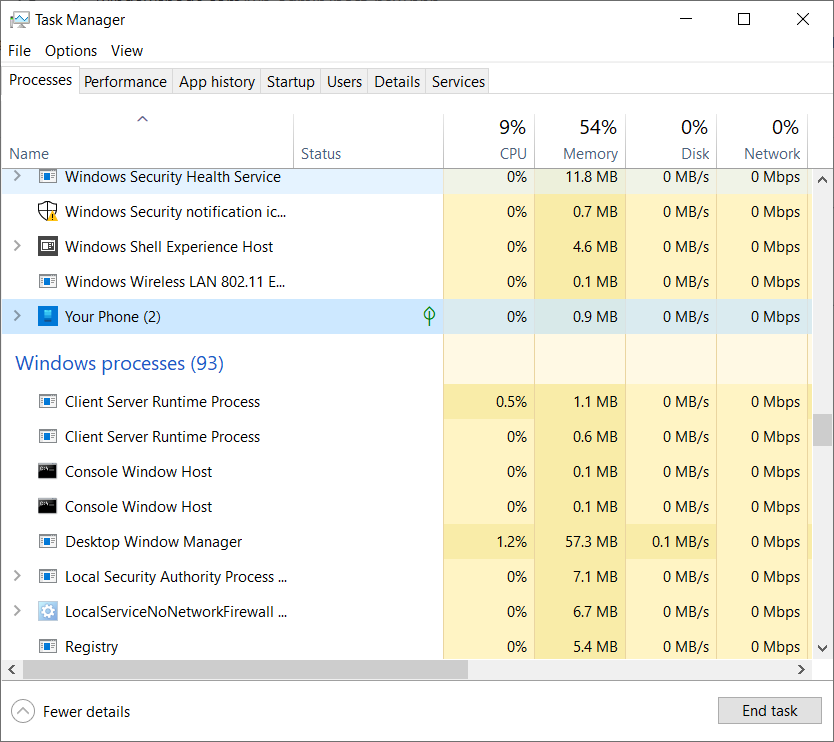Click the Your Phone app icon
The image size is (834, 742).
(x=48, y=316)
